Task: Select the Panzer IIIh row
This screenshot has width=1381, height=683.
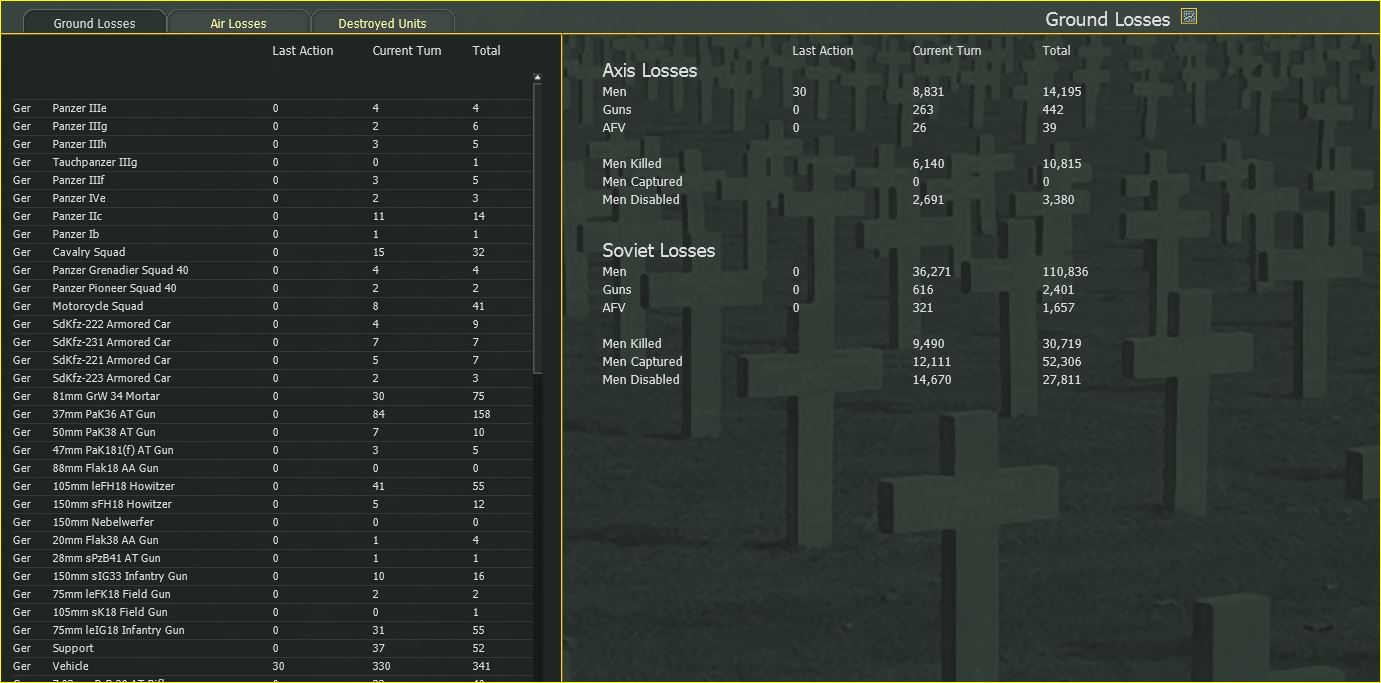Action: pos(270,144)
